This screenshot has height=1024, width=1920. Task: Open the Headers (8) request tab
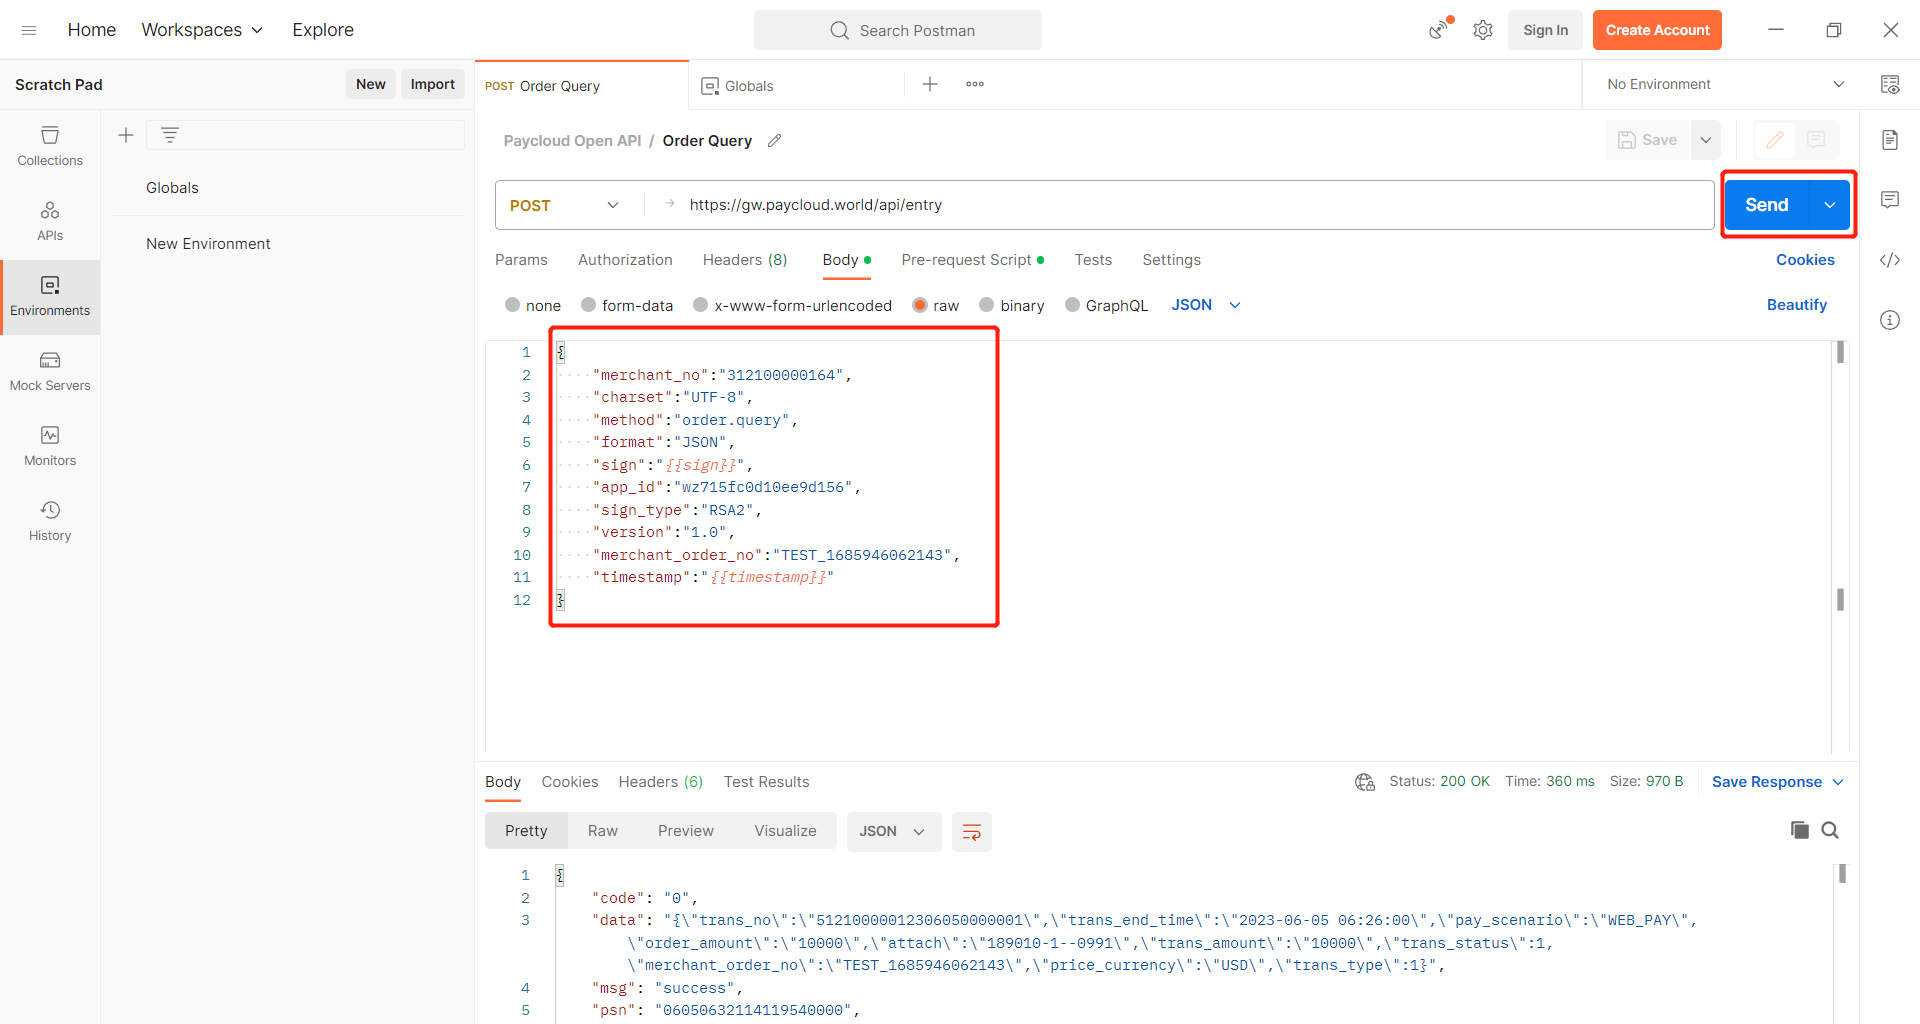pyautogui.click(x=745, y=260)
